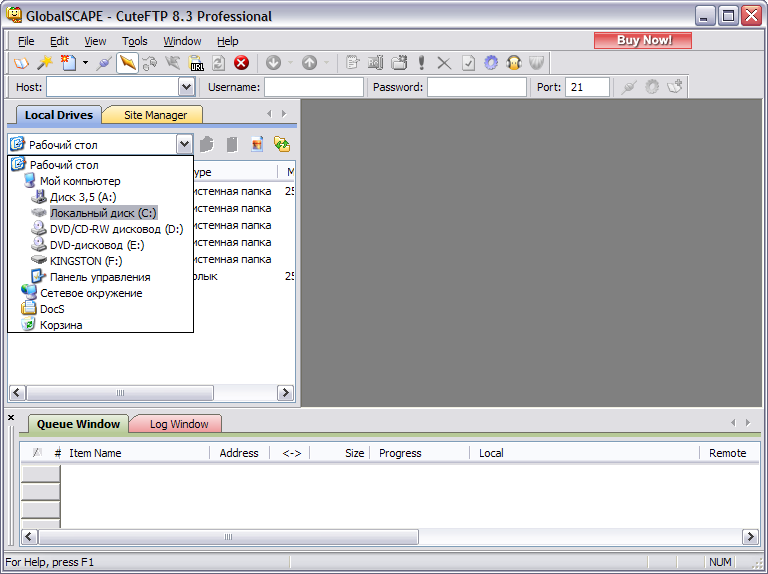Click the Rename toolbar icon
The image size is (768, 574).
(x=376, y=63)
